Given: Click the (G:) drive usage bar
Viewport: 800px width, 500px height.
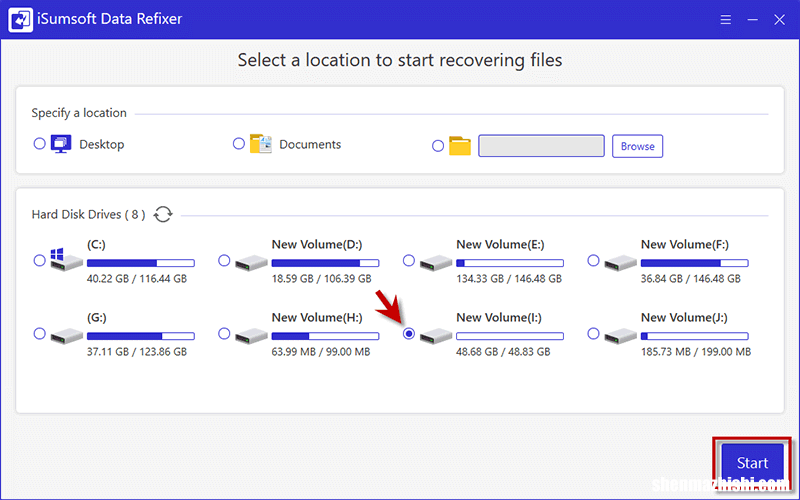Looking at the screenshot, I should click(x=141, y=336).
